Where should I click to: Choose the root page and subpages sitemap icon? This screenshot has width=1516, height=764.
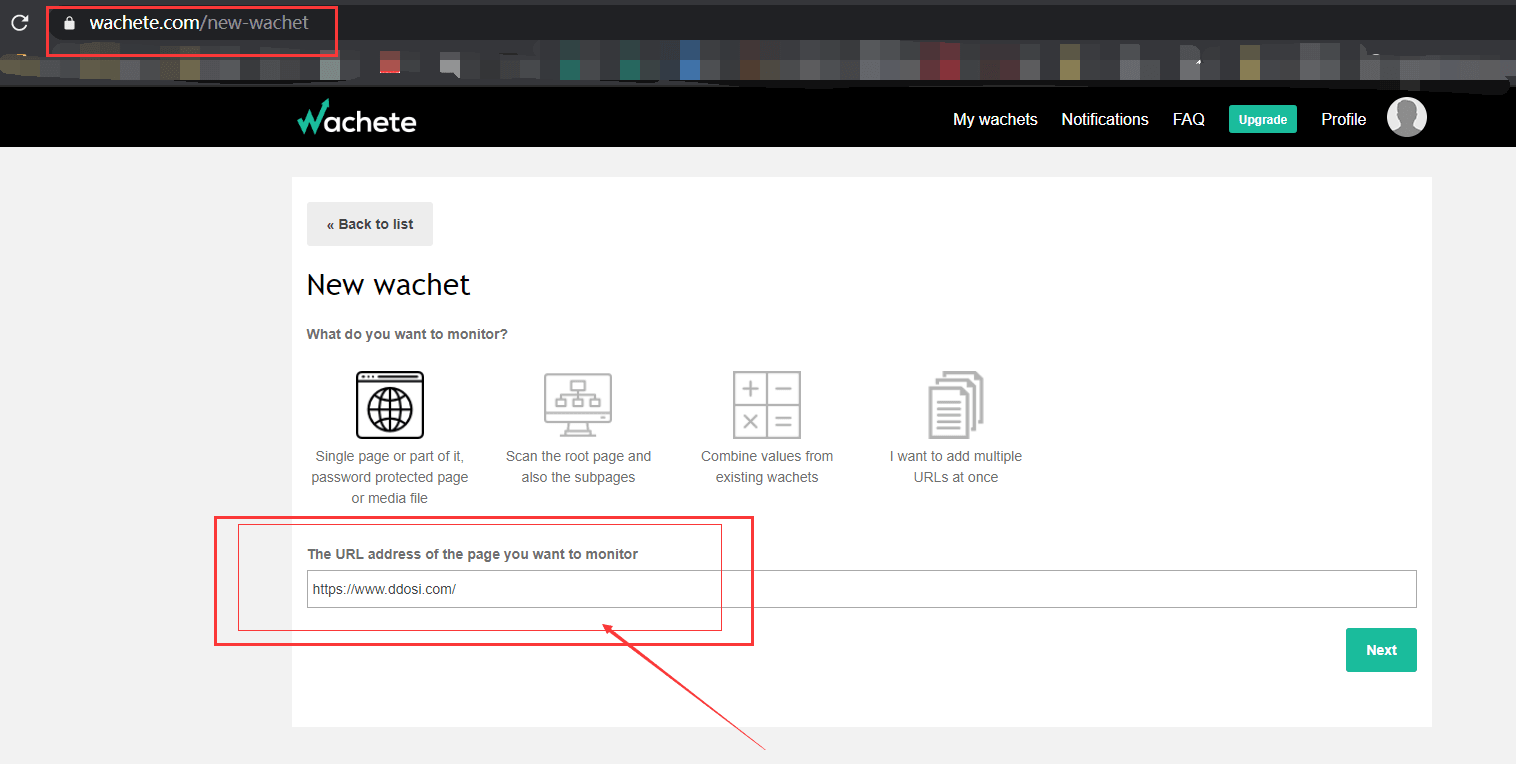coord(578,405)
